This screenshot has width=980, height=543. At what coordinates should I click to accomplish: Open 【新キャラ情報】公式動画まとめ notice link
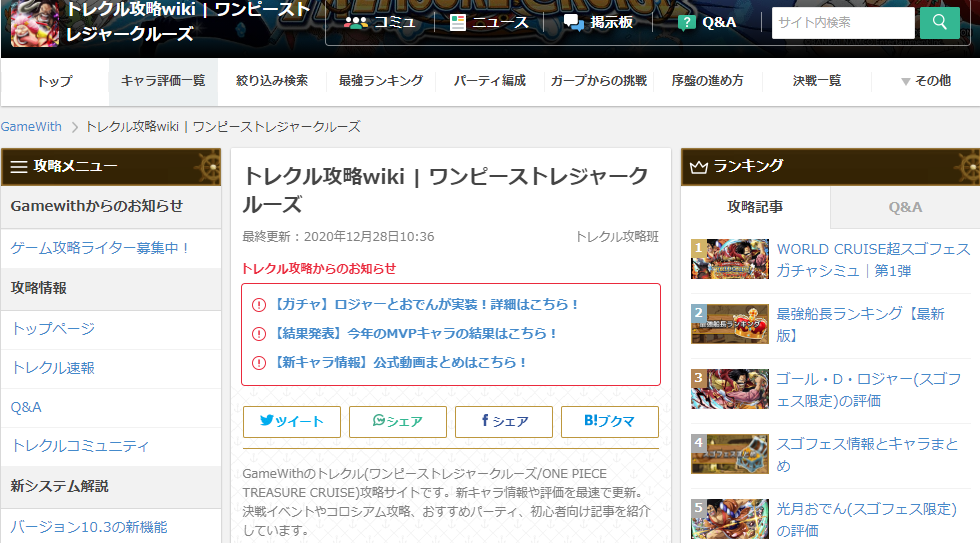(399, 362)
